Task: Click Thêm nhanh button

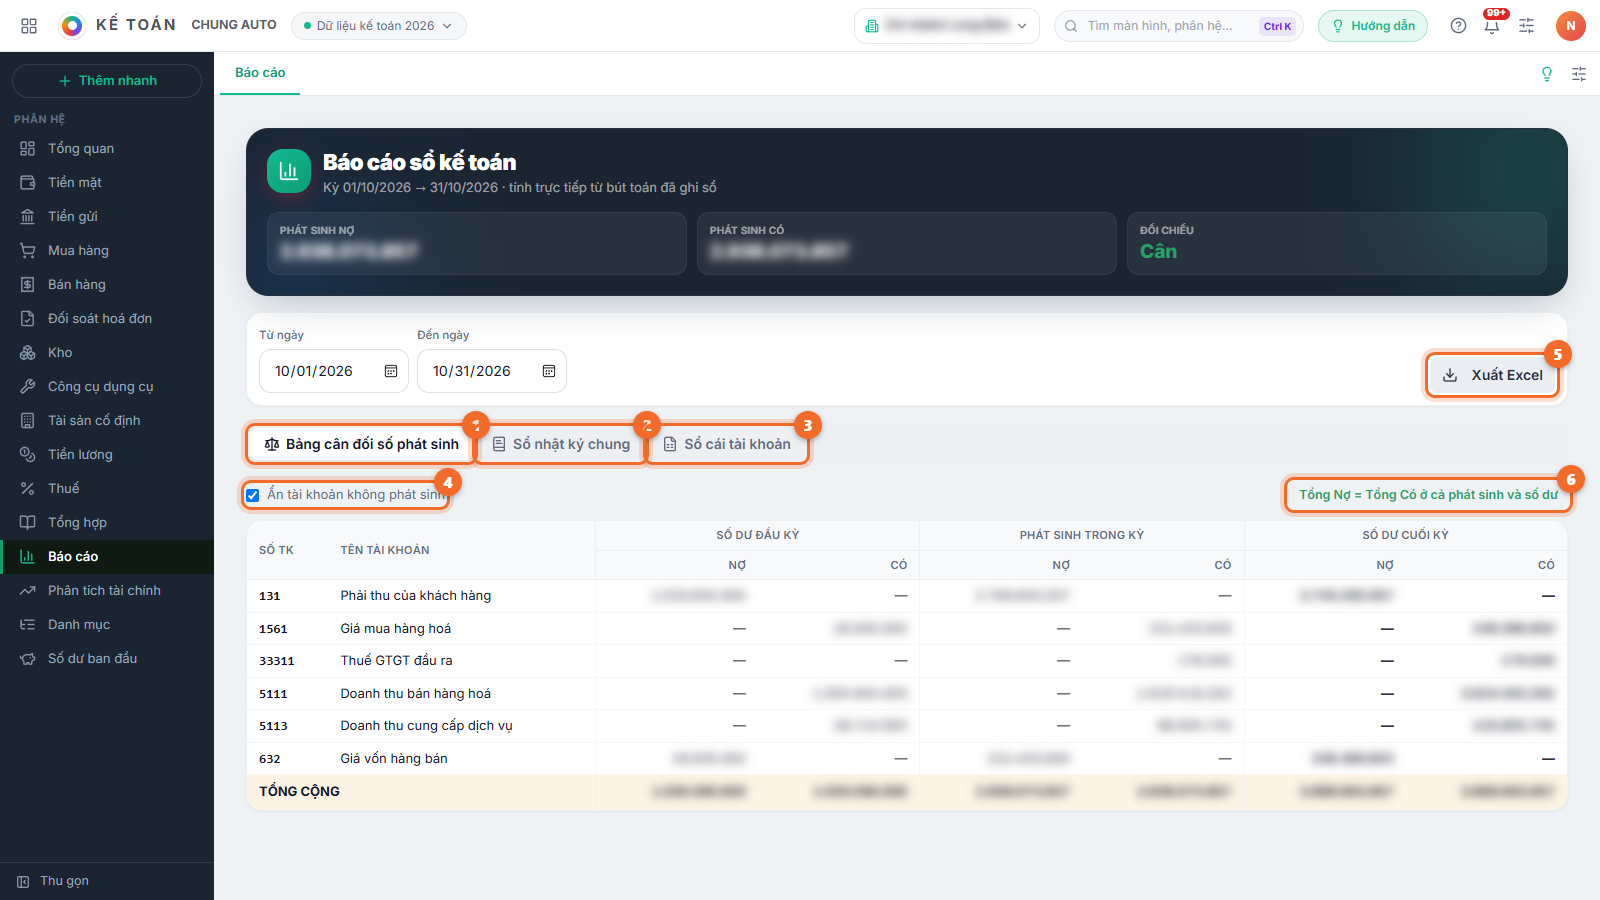Action: 107,80
